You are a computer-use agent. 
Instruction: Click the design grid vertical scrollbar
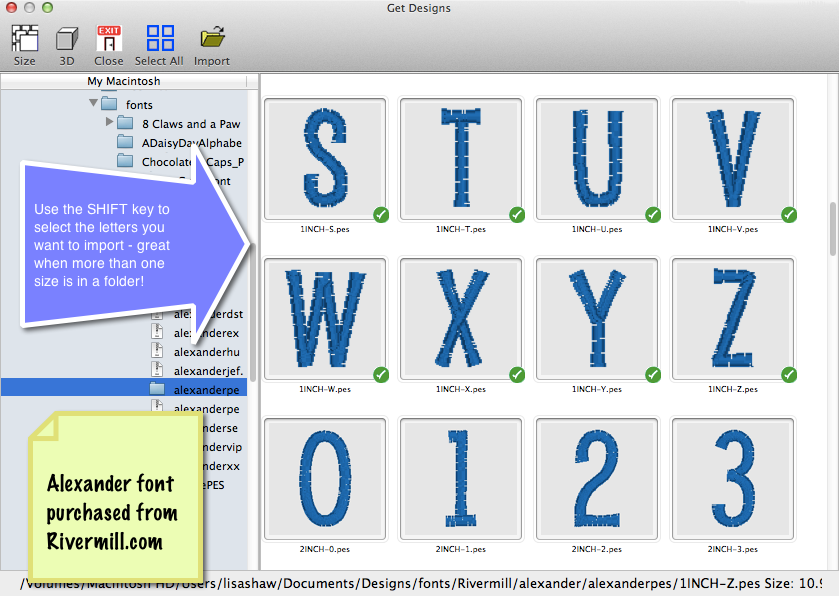(x=832, y=230)
